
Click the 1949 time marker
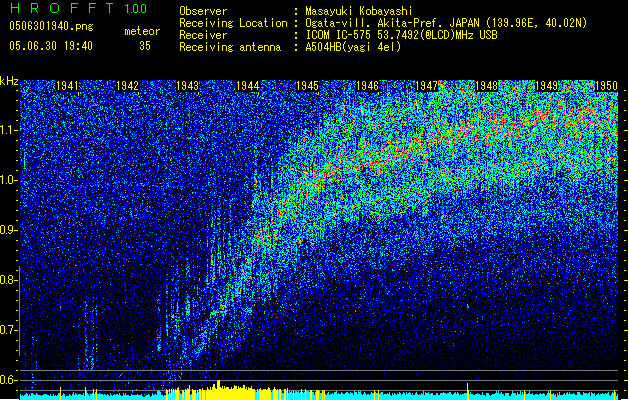546,86
